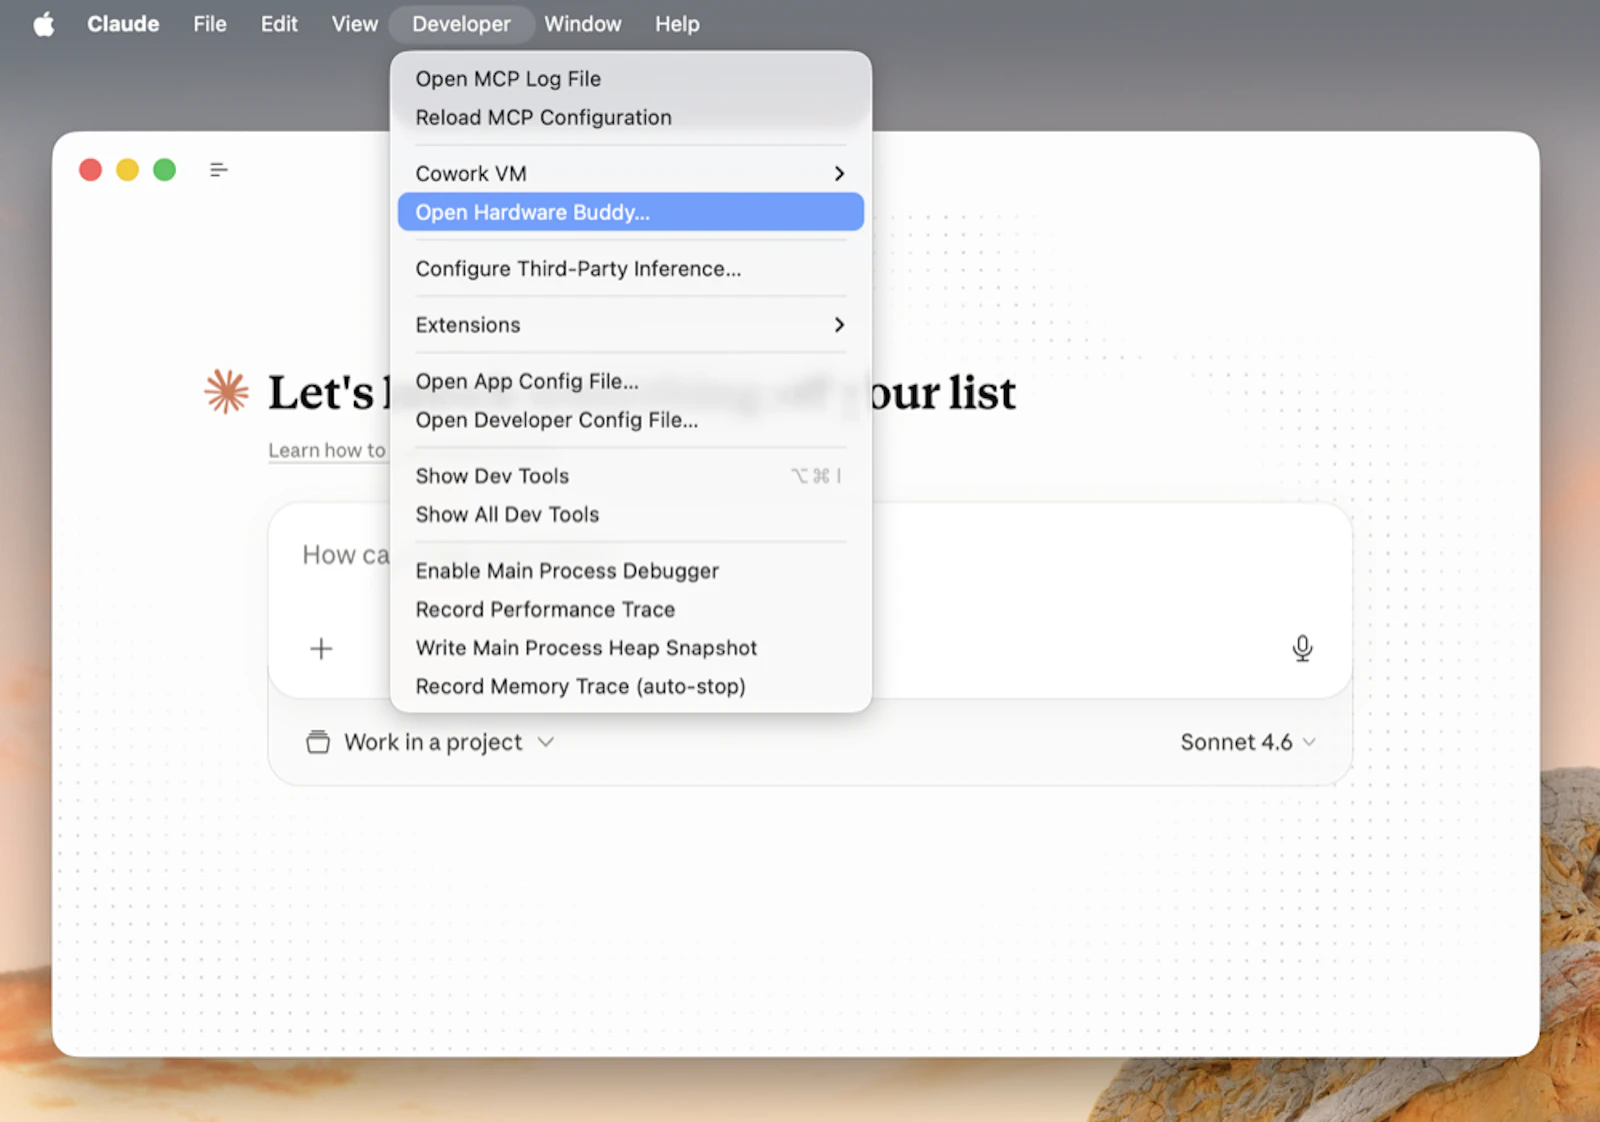Click the project tray icon beside Work in a project
This screenshot has height=1122, width=1600.
pos(317,742)
